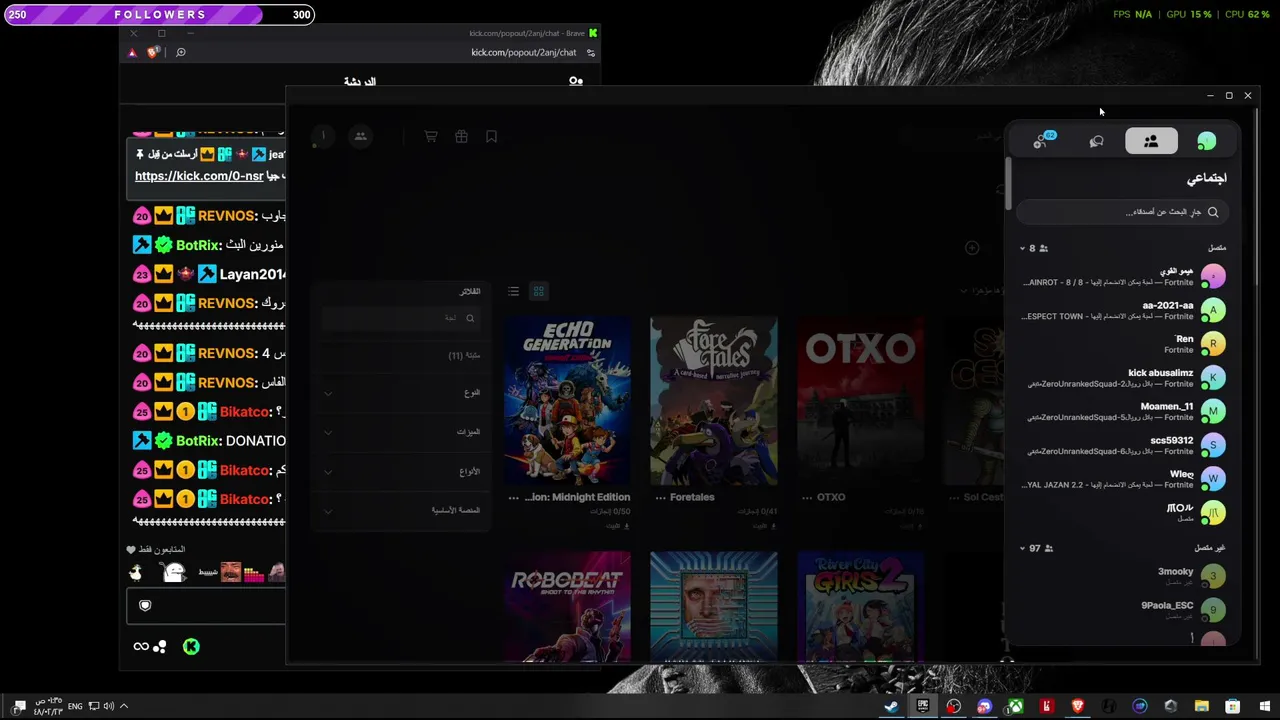Expand the النوع filter section
The height and width of the screenshot is (720, 1280).
tap(400, 393)
